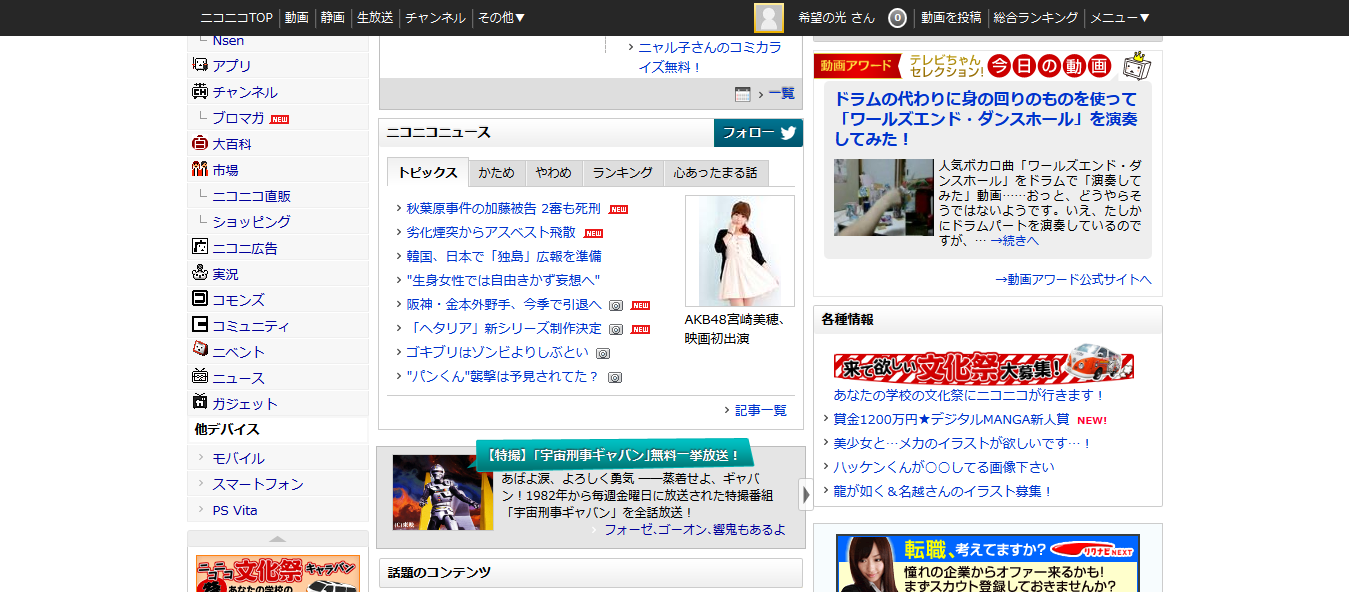Open 韓国、日本で「独島」広報を準備 headline

(x=504, y=256)
